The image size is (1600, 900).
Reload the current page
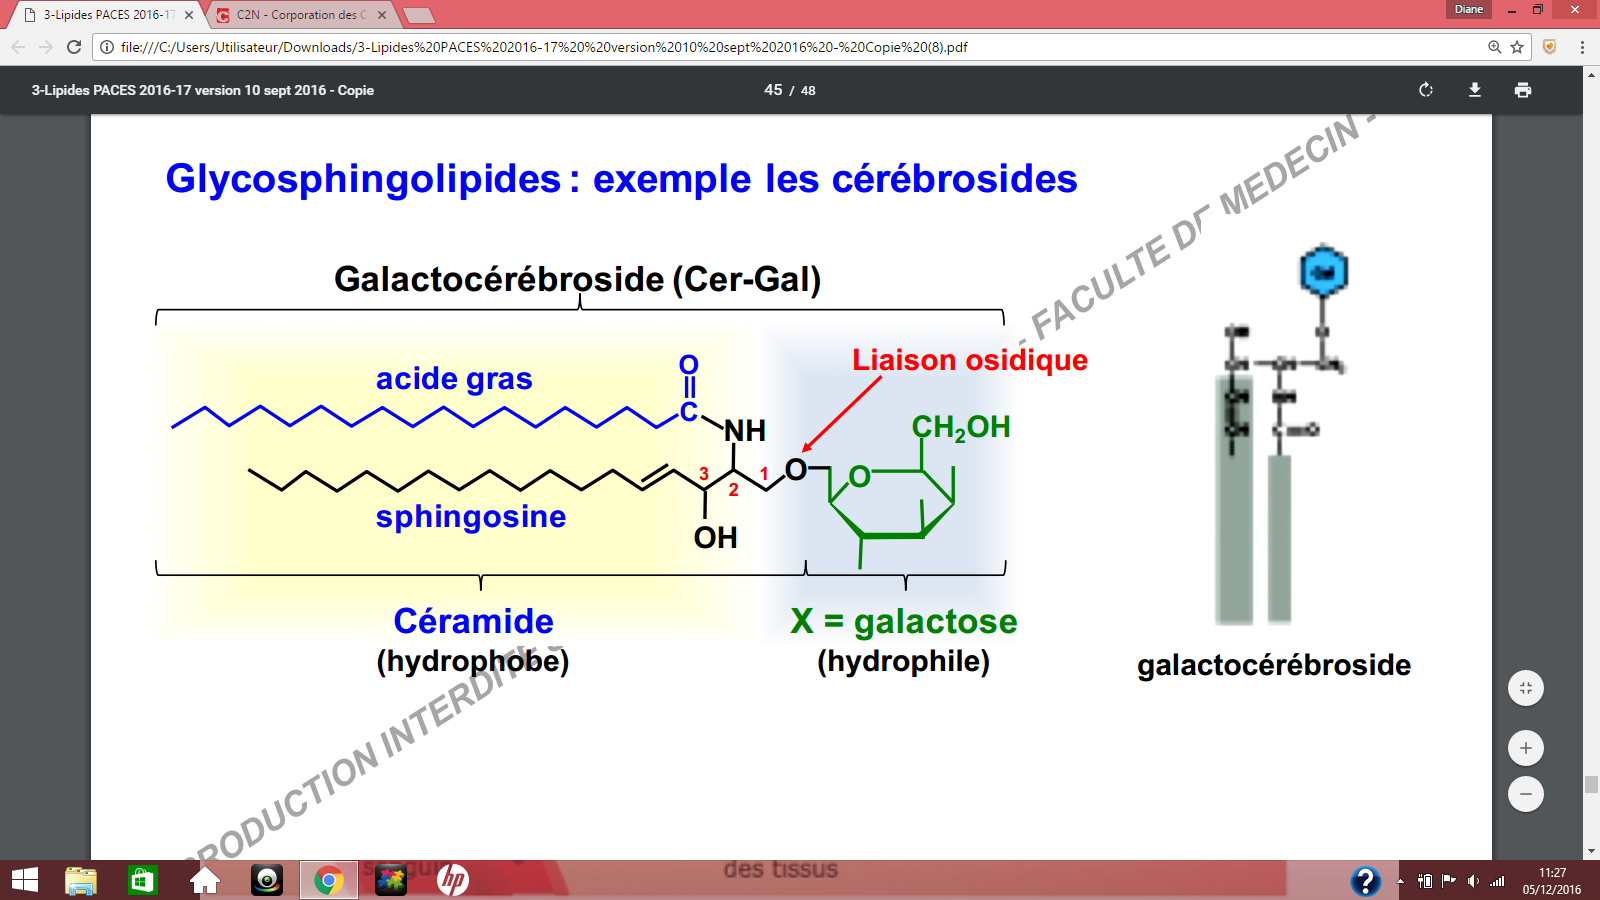(73, 47)
